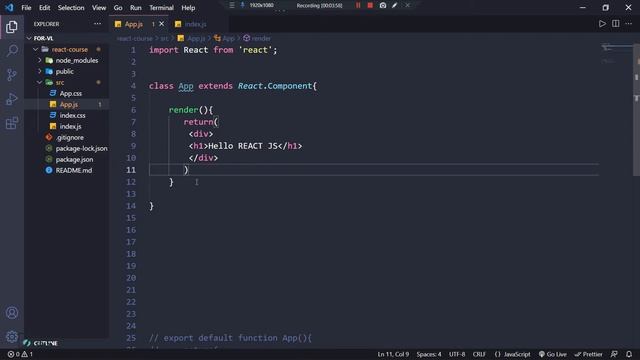
Task: Change UTF-8 file encoding
Action: pyautogui.click(x=457, y=354)
